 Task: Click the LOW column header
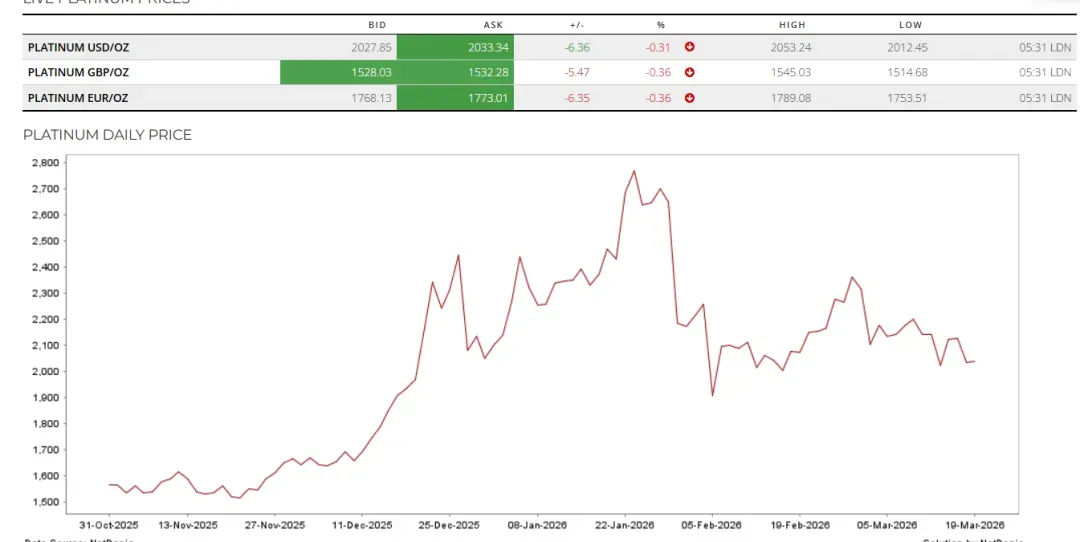[x=911, y=25]
